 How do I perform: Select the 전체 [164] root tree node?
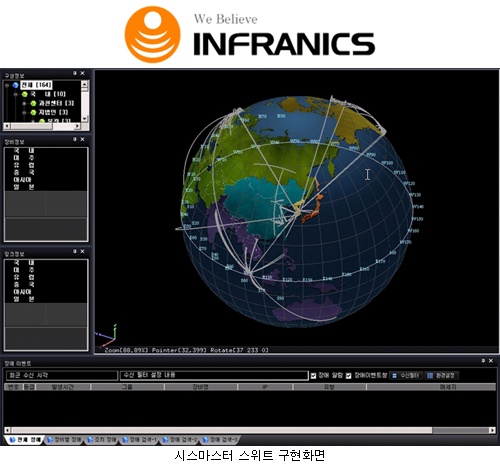pyautogui.click(x=36, y=85)
